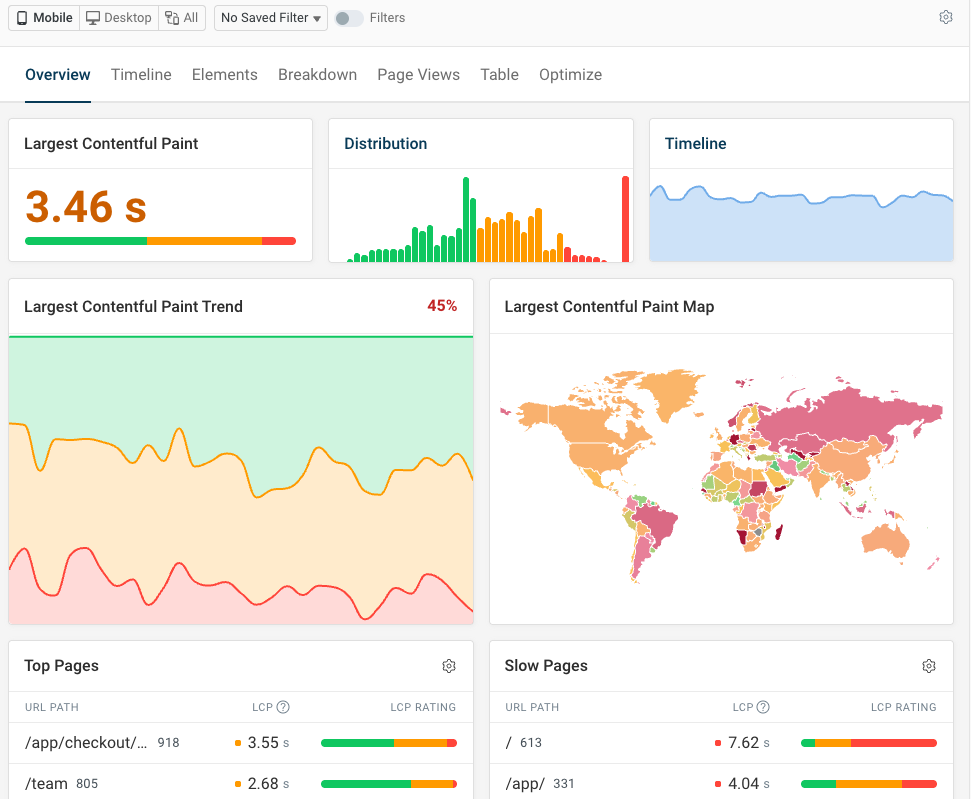Click the LCP rating bar under 3.46 s
Screen dimensions: 971x799
[x=158, y=241]
